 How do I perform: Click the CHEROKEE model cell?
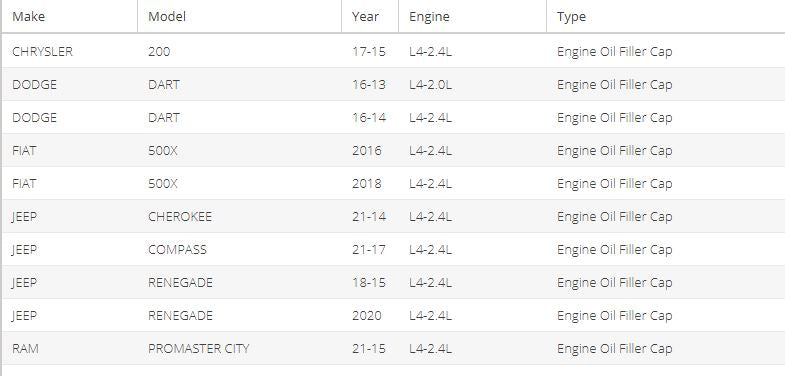pyautogui.click(x=180, y=216)
